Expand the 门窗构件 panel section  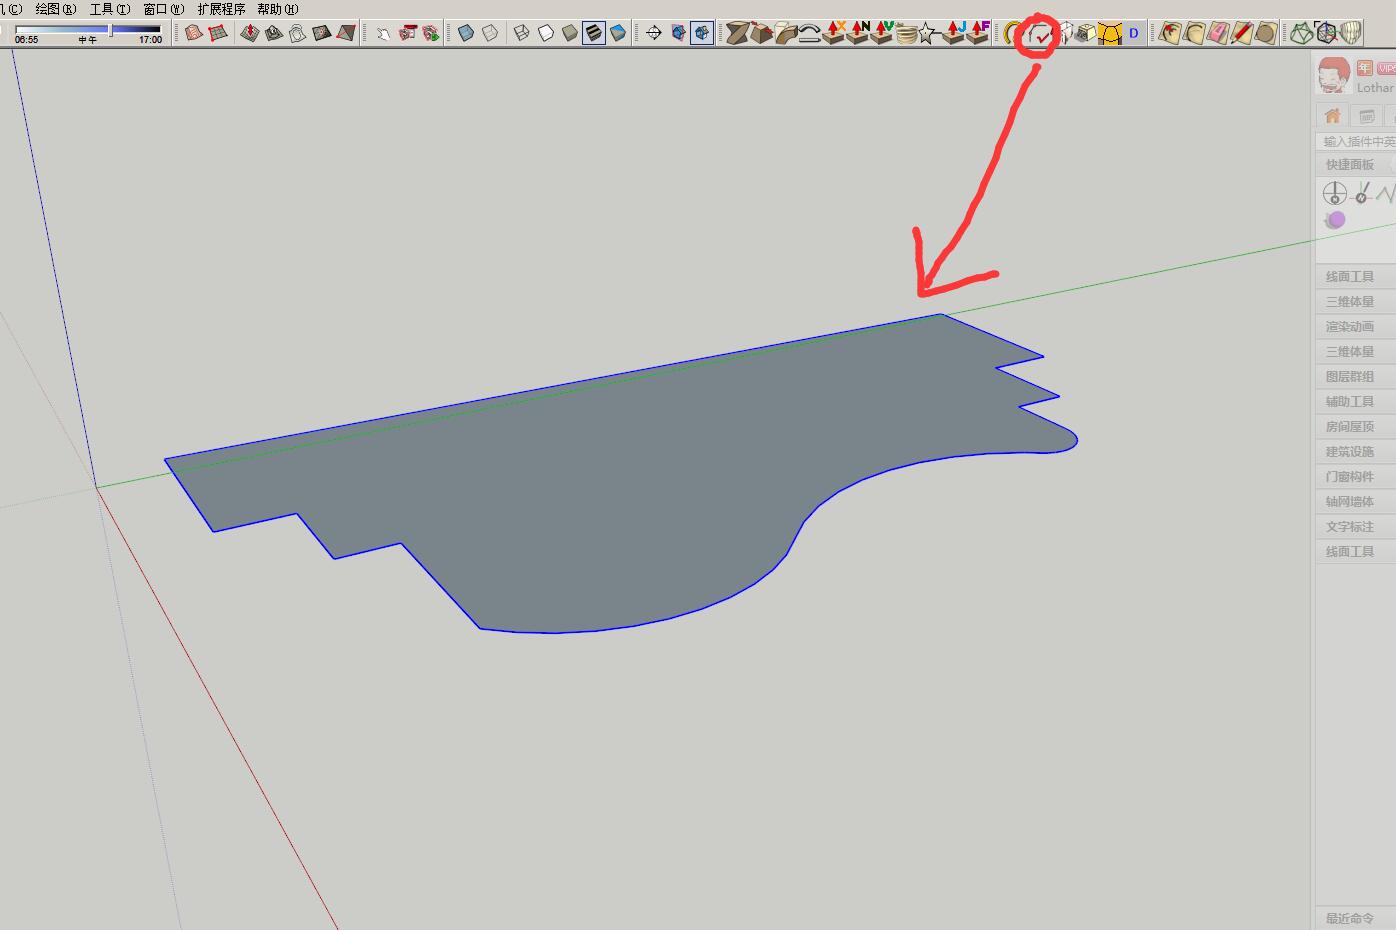(1350, 477)
